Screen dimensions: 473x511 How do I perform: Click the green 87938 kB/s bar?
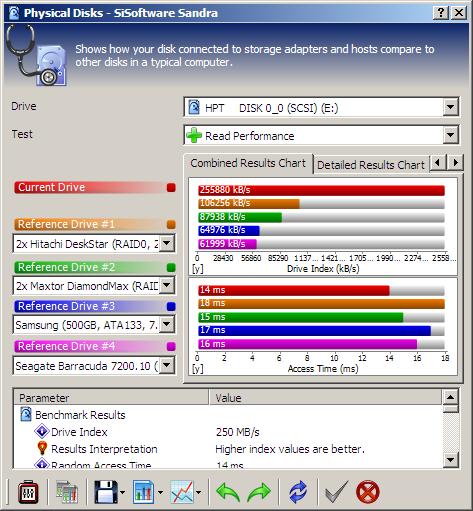240,217
